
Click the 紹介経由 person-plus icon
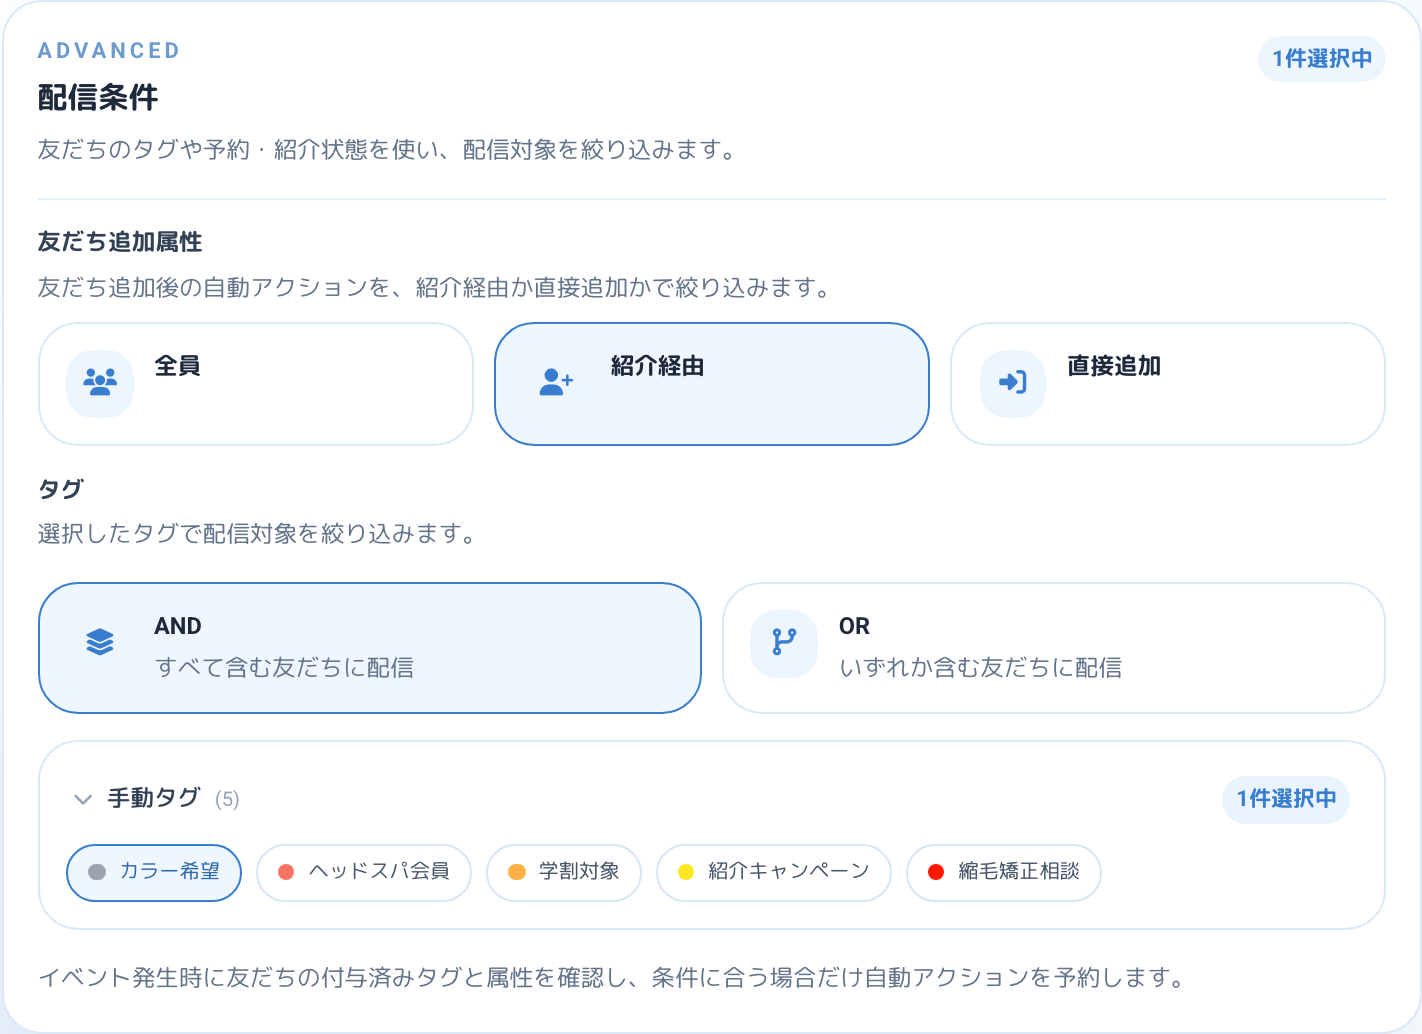[556, 382]
